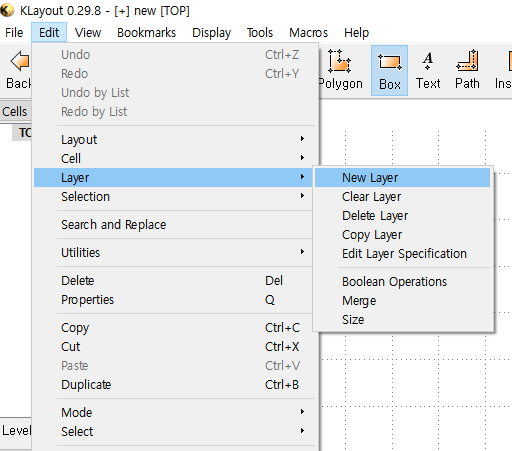Select the Polygon drawing tool
The width and height of the screenshot is (512, 451).
point(340,70)
